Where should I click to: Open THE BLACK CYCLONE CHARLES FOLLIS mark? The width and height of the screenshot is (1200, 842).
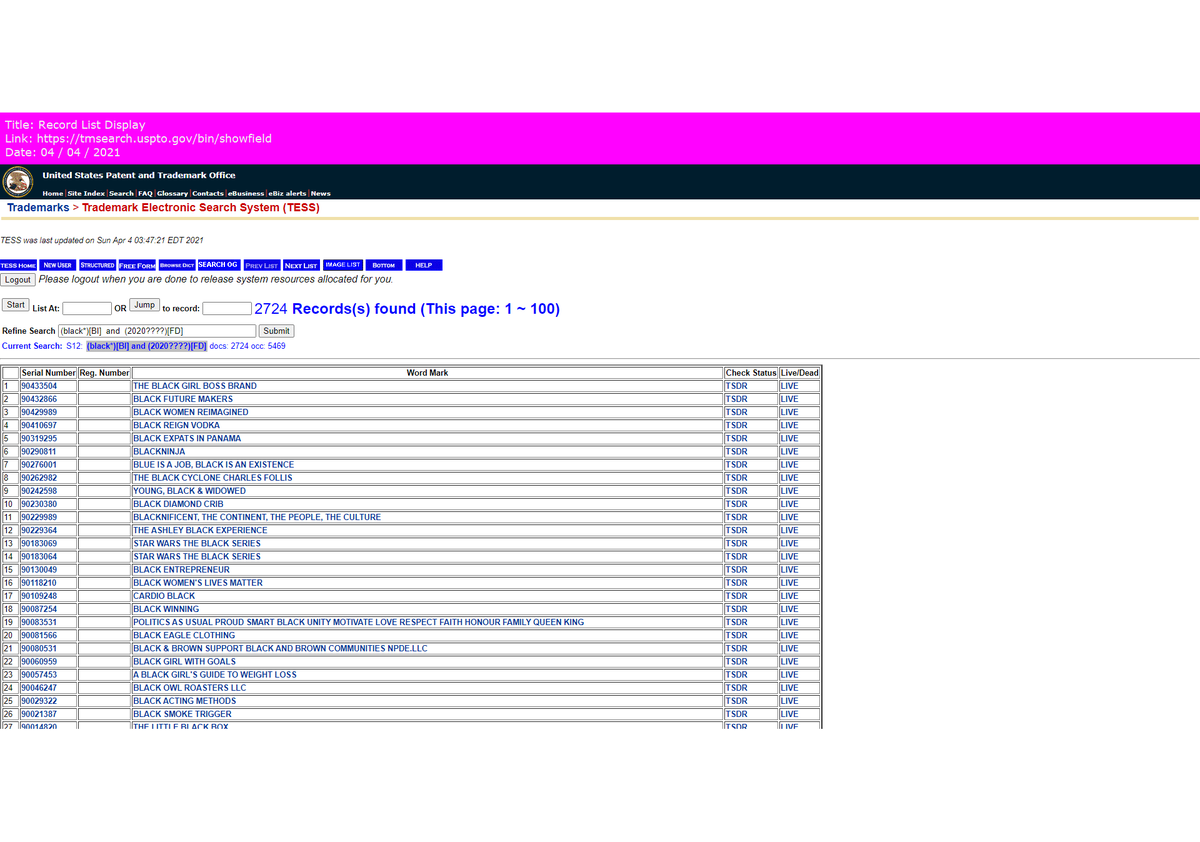[213, 478]
